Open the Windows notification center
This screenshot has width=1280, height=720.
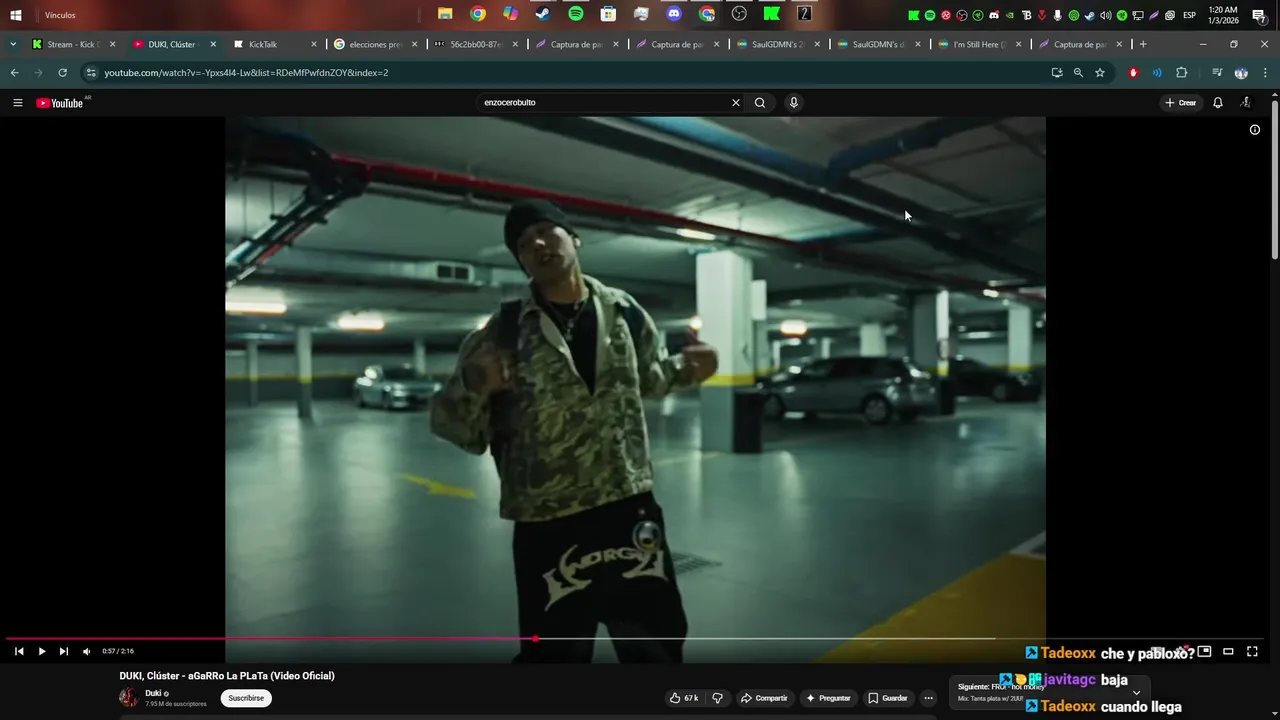click(x=1259, y=15)
